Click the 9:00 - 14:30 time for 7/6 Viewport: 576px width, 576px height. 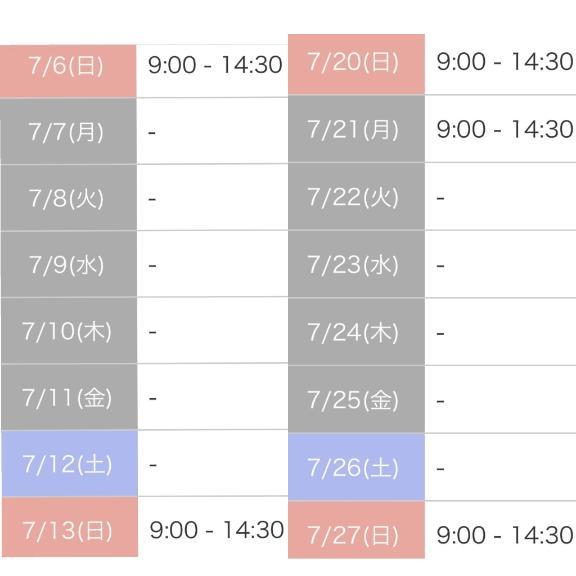point(215,65)
